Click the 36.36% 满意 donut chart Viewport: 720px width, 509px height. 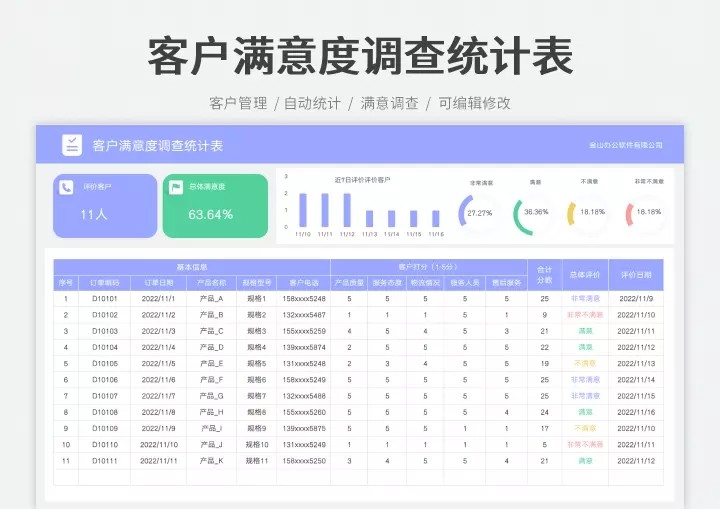coord(535,213)
